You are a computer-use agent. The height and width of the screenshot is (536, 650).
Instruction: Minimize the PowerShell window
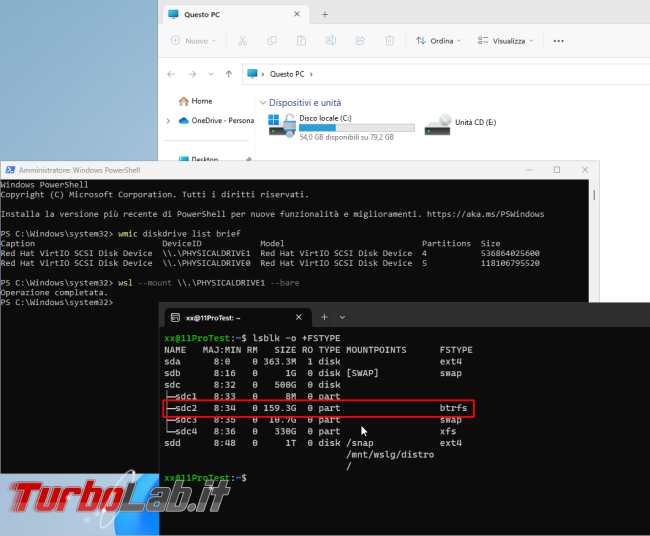(x=529, y=170)
